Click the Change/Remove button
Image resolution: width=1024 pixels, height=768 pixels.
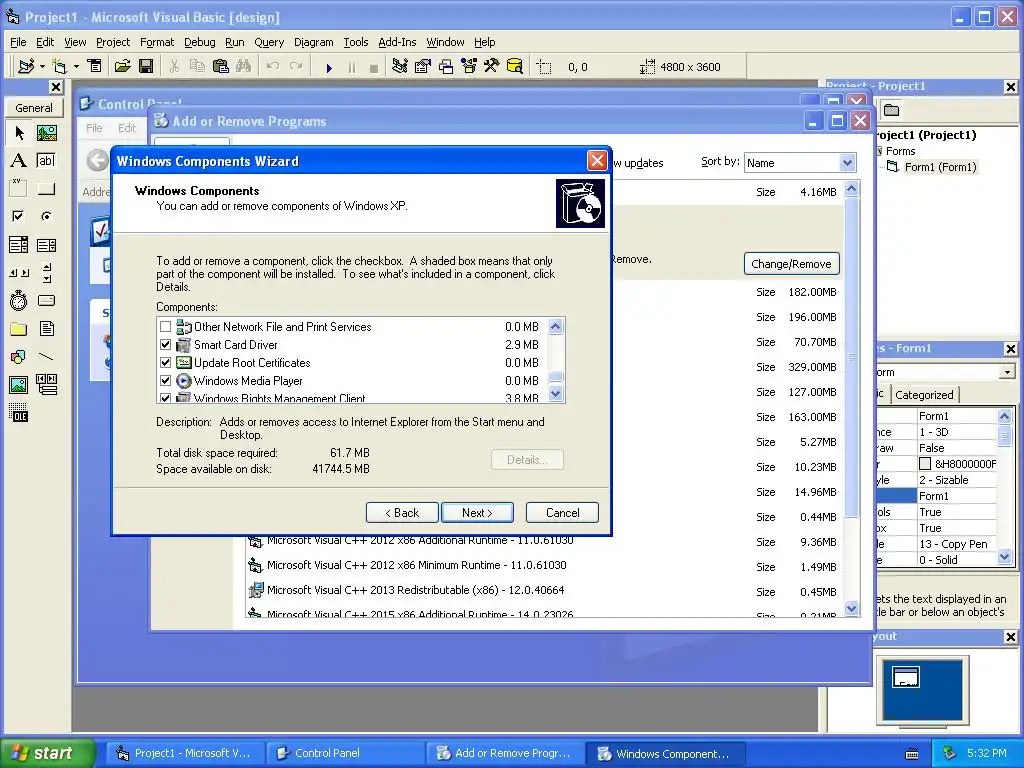pos(792,264)
